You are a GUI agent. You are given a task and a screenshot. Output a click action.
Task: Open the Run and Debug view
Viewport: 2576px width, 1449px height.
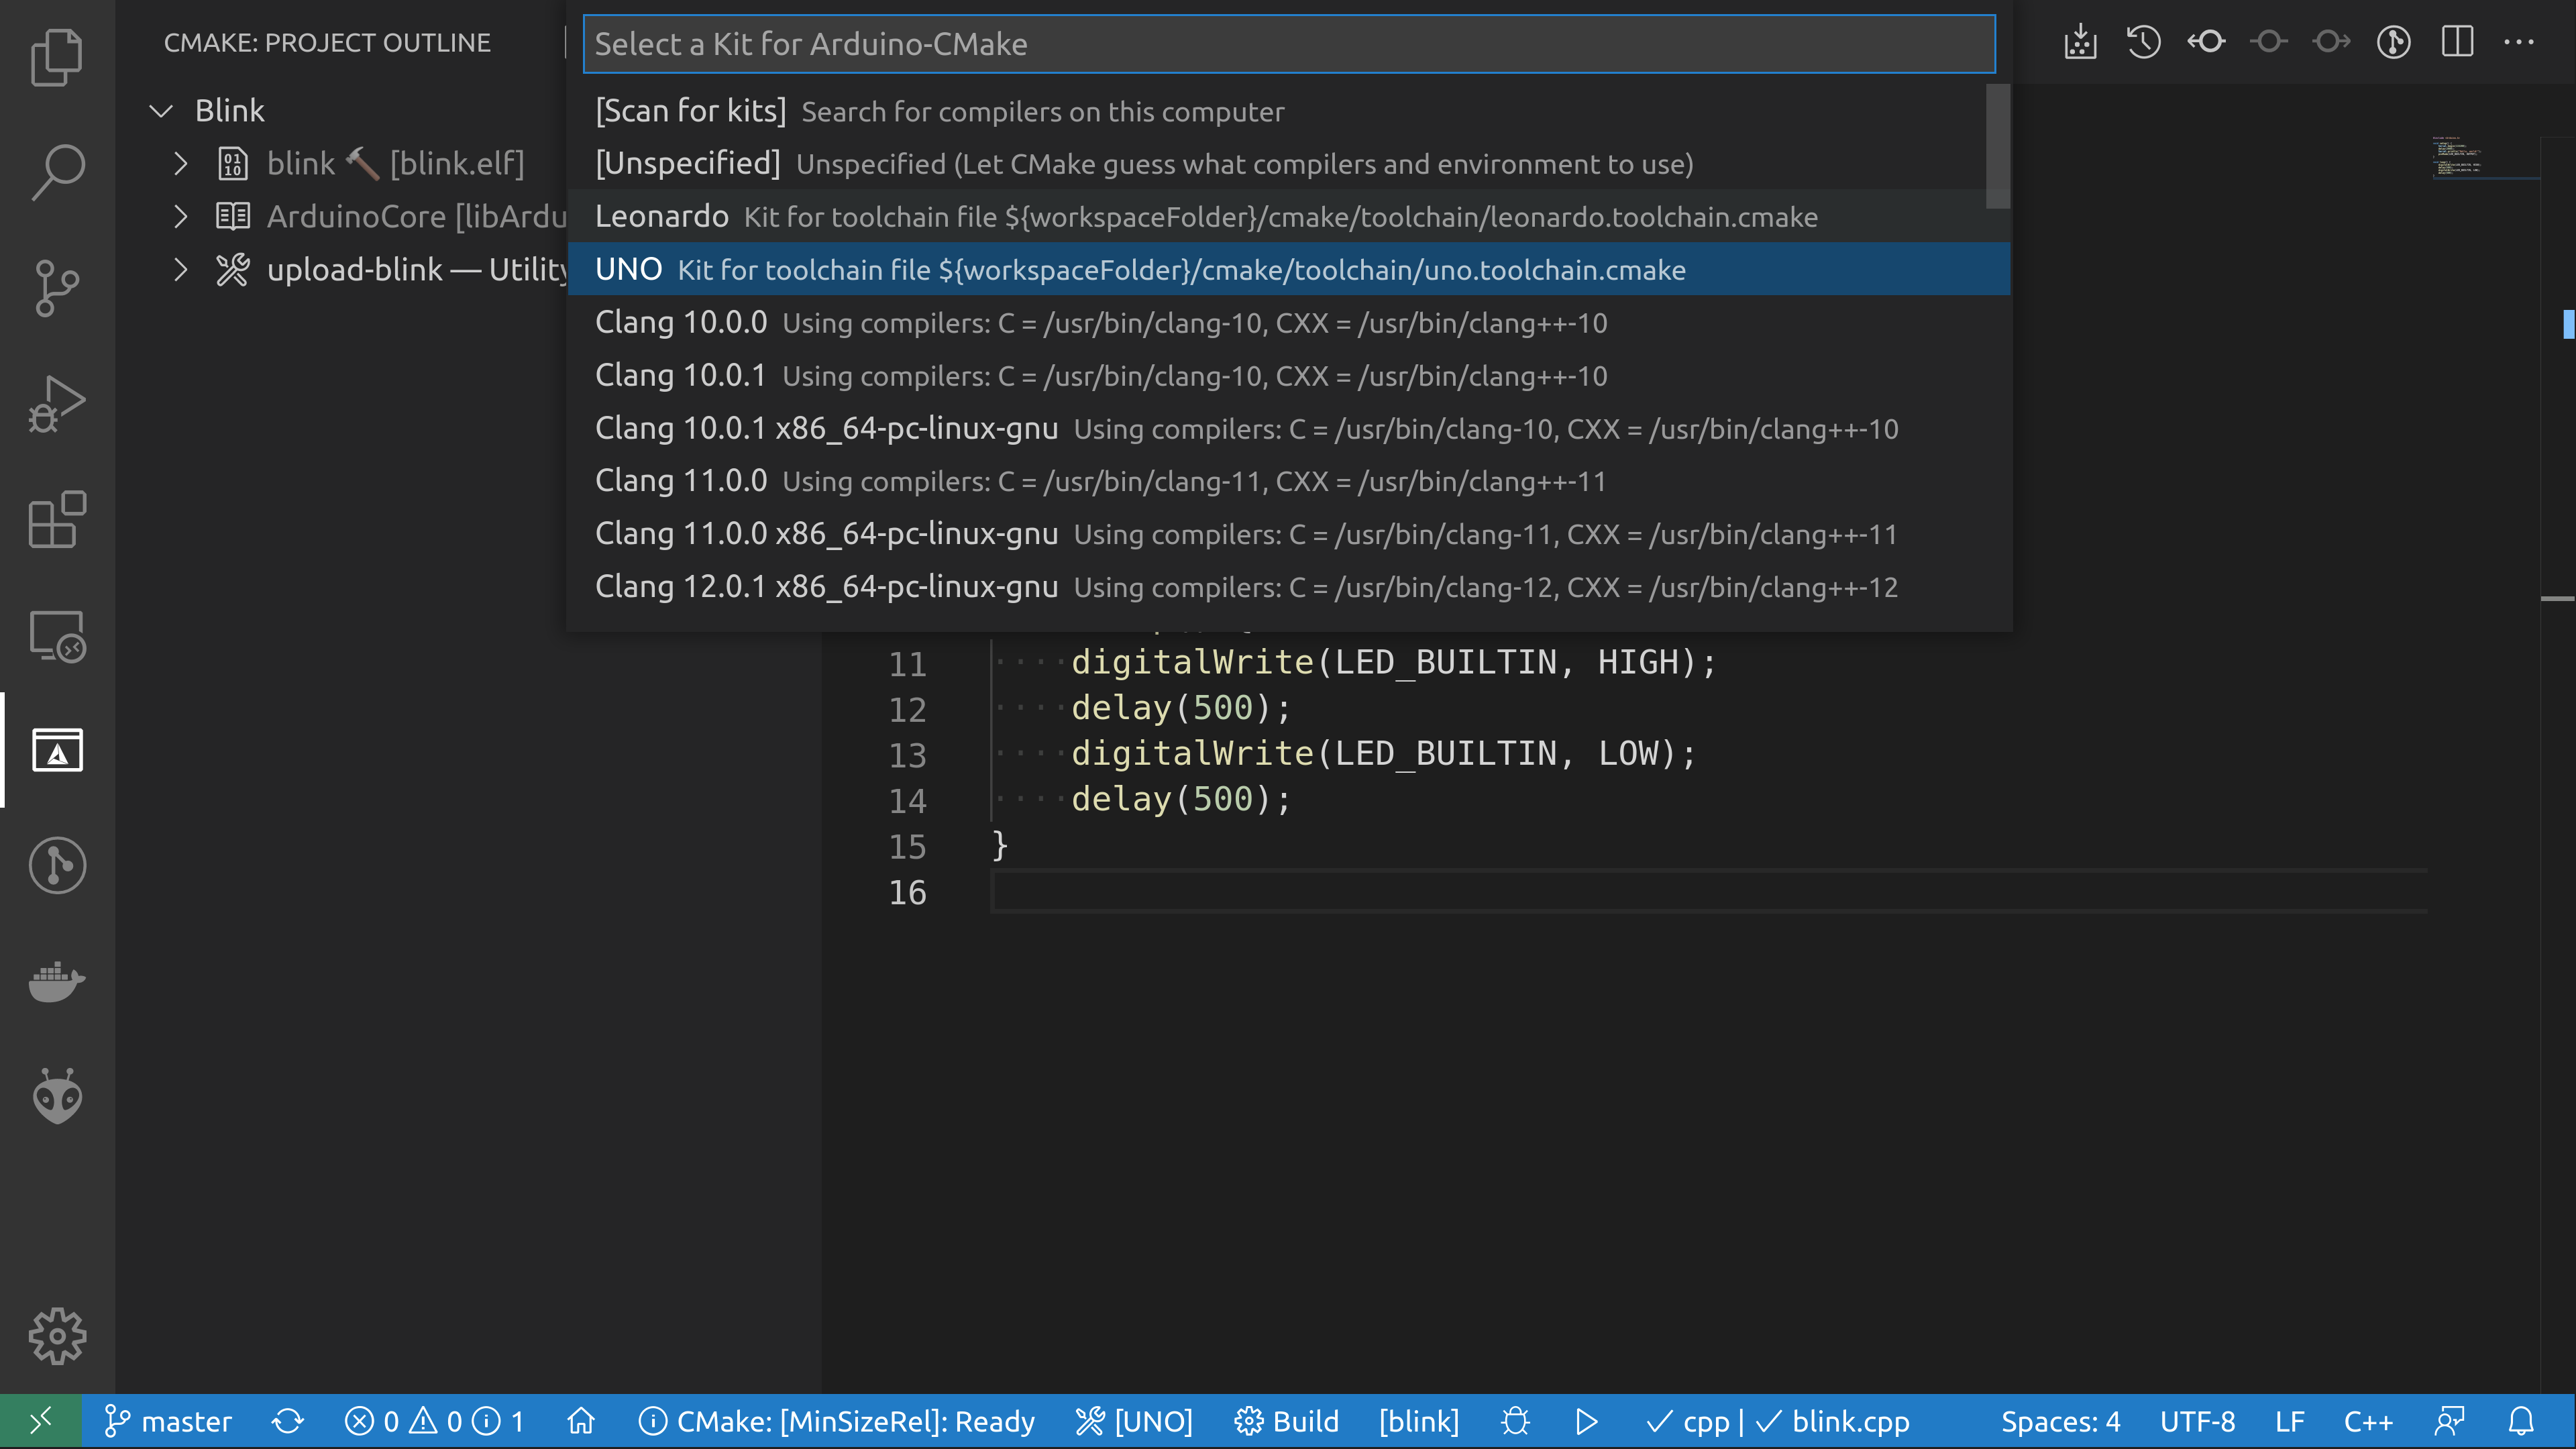coord(57,404)
